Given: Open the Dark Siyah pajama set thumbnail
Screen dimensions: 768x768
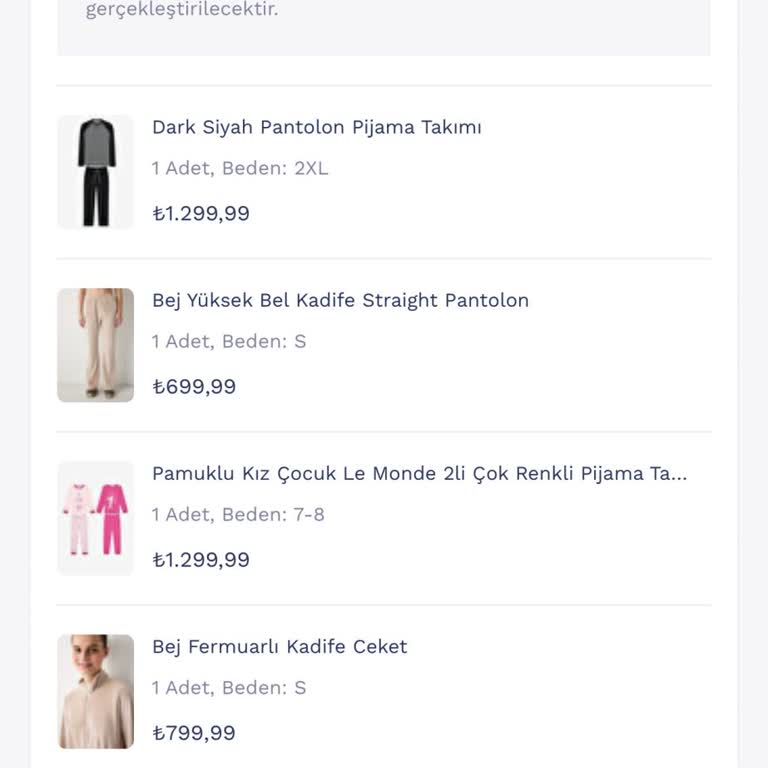Looking at the screenshot, I should pyautogui.click(x=96, y=172).
